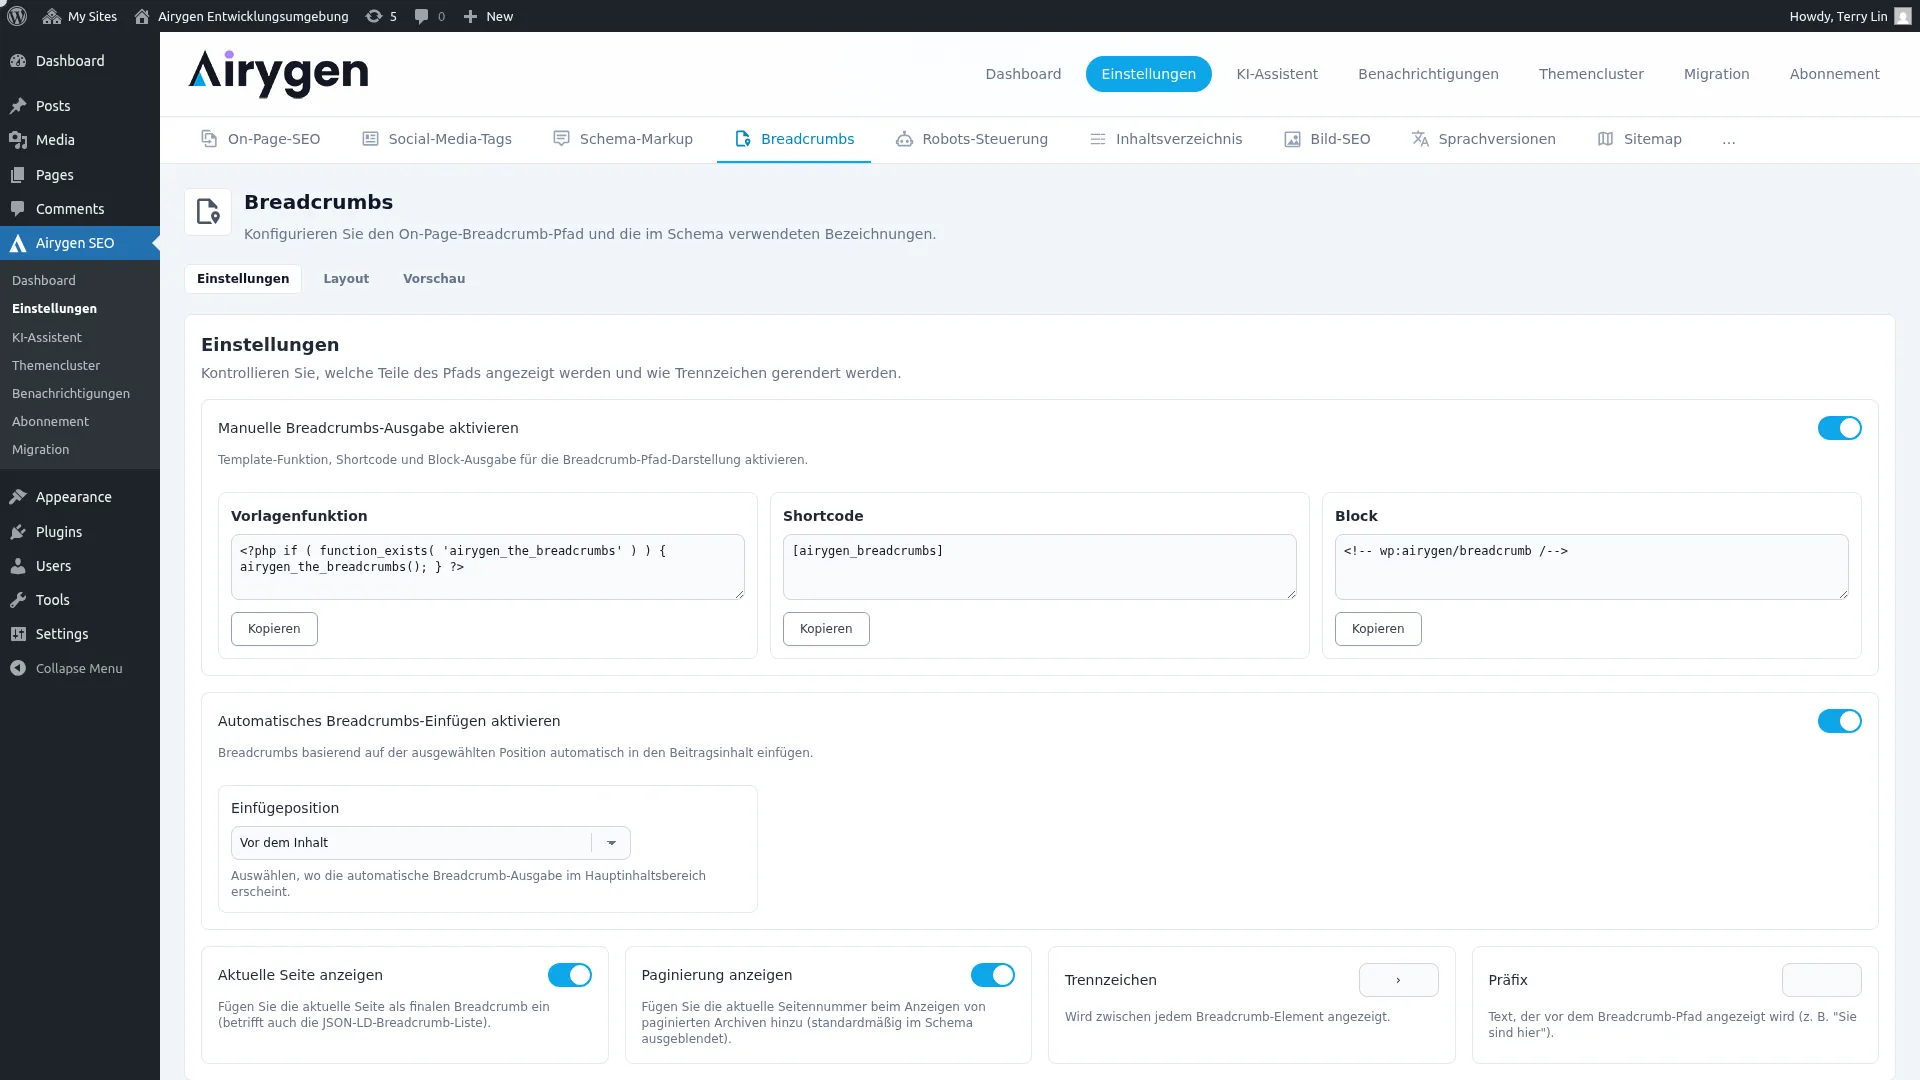This screenshot has height=1080, width=1920.
Task: Disable Aktuelle Seite anzeigen switch
Action: [x=569, y=975]
